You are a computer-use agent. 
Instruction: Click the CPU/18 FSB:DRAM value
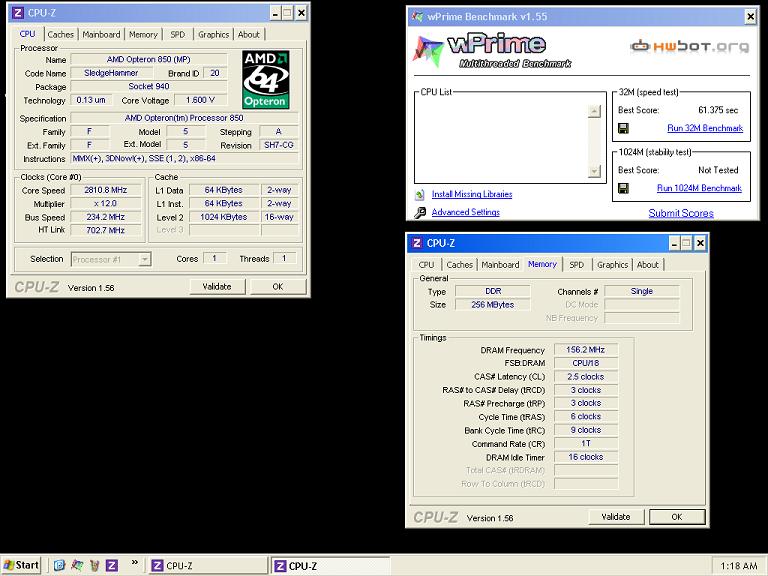(x=585, y=363)
